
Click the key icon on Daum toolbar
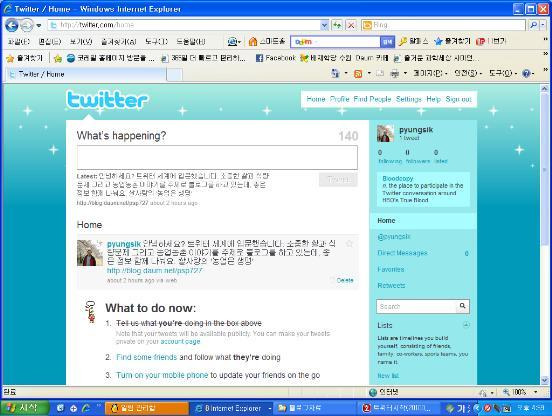click(403, 42)
